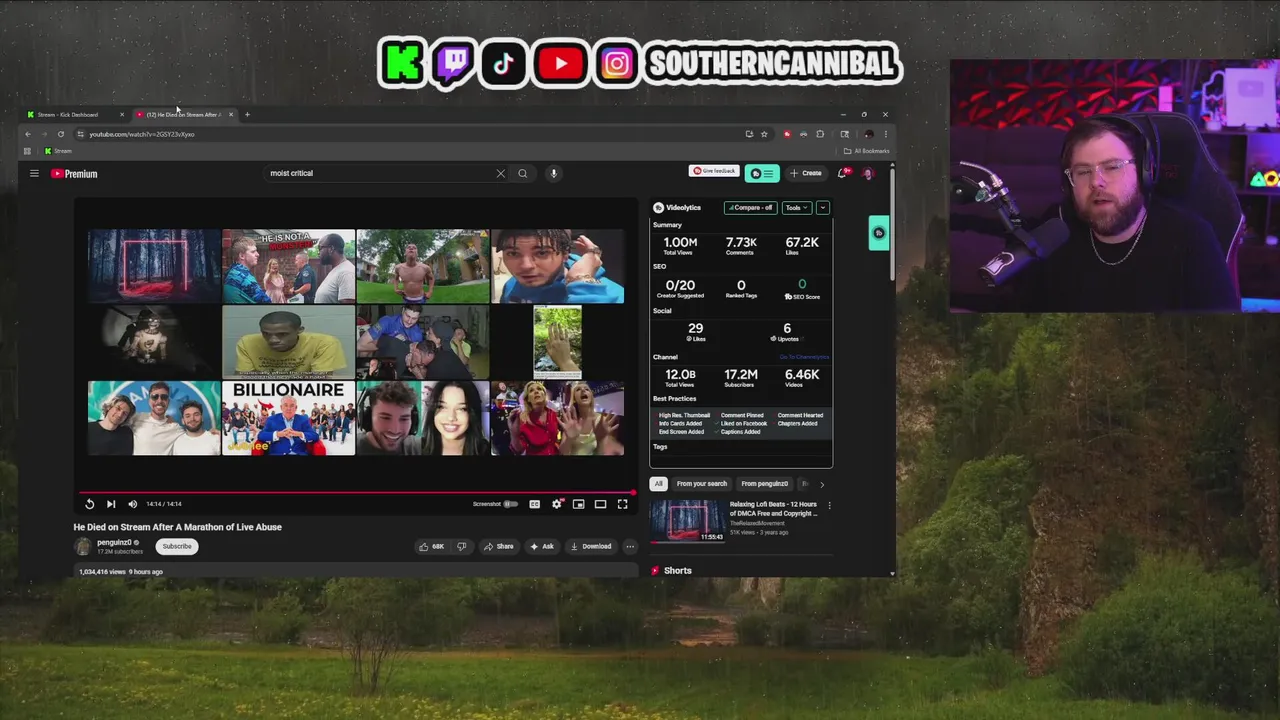The height and width of the screenshot is (720, 1280).
Task: Click the Create button
Action: [x=806, y=173]
